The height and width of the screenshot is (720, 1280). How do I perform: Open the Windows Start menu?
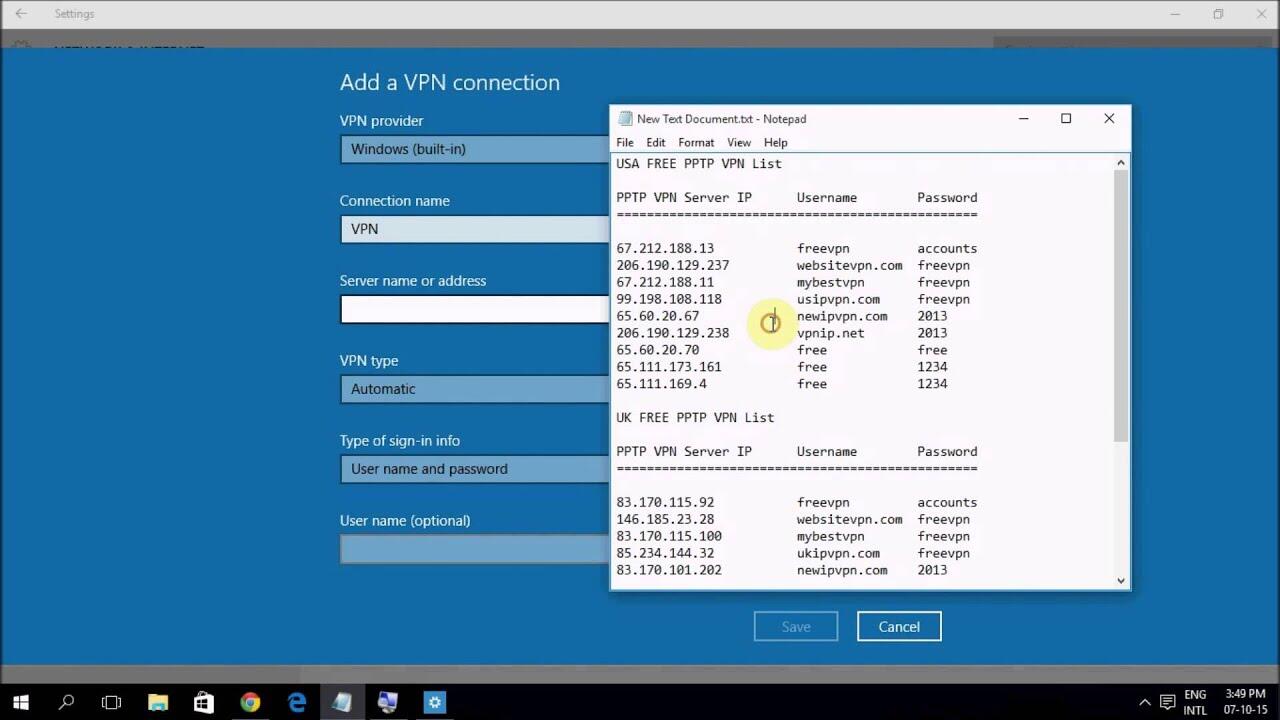[20, 702]
